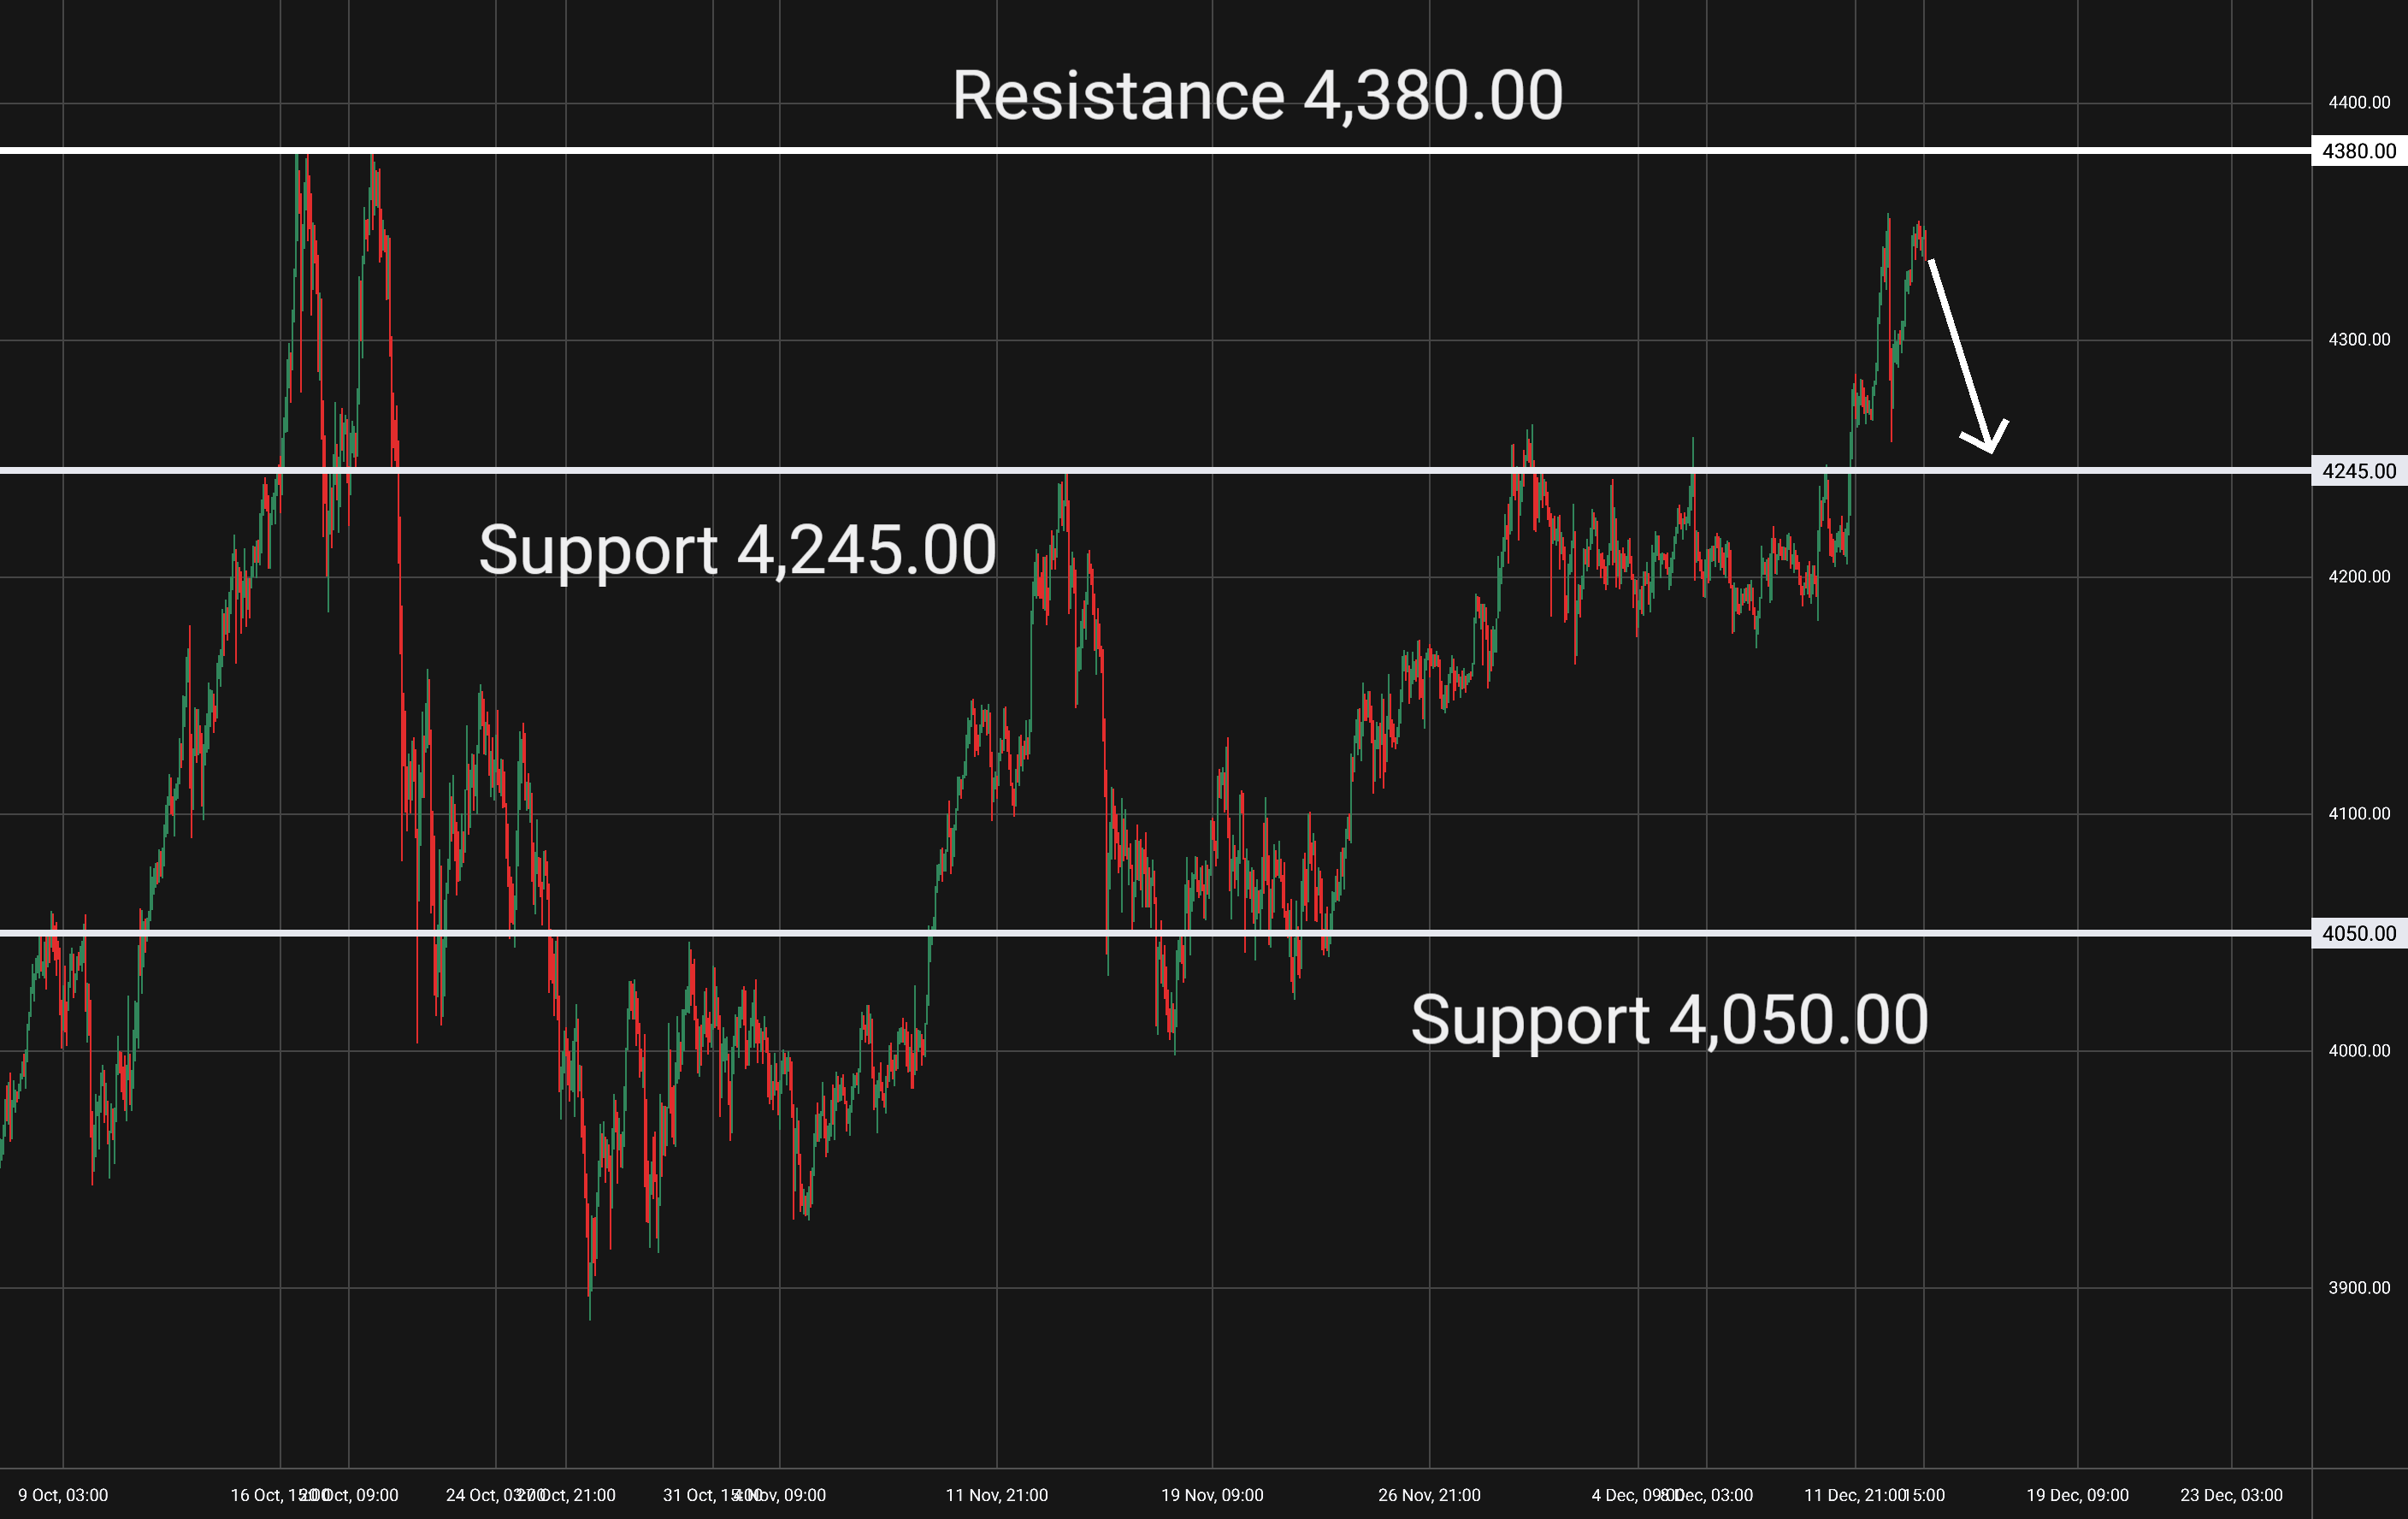Viewport: 2408px width, 1519px height.
Task: Select the "Support 4,245.00" text annotation
Action: pos(737,550)
